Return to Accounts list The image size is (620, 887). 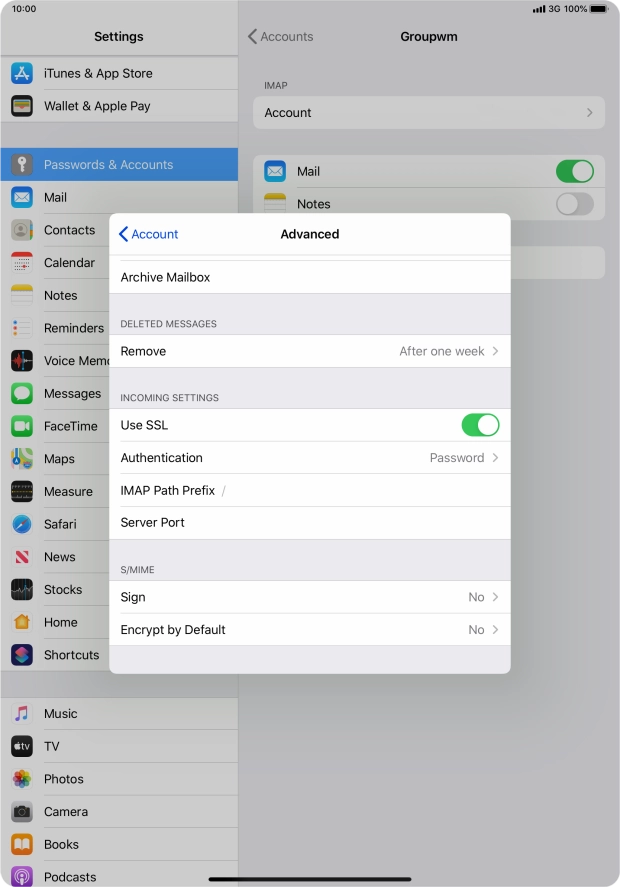pos(281,37)
